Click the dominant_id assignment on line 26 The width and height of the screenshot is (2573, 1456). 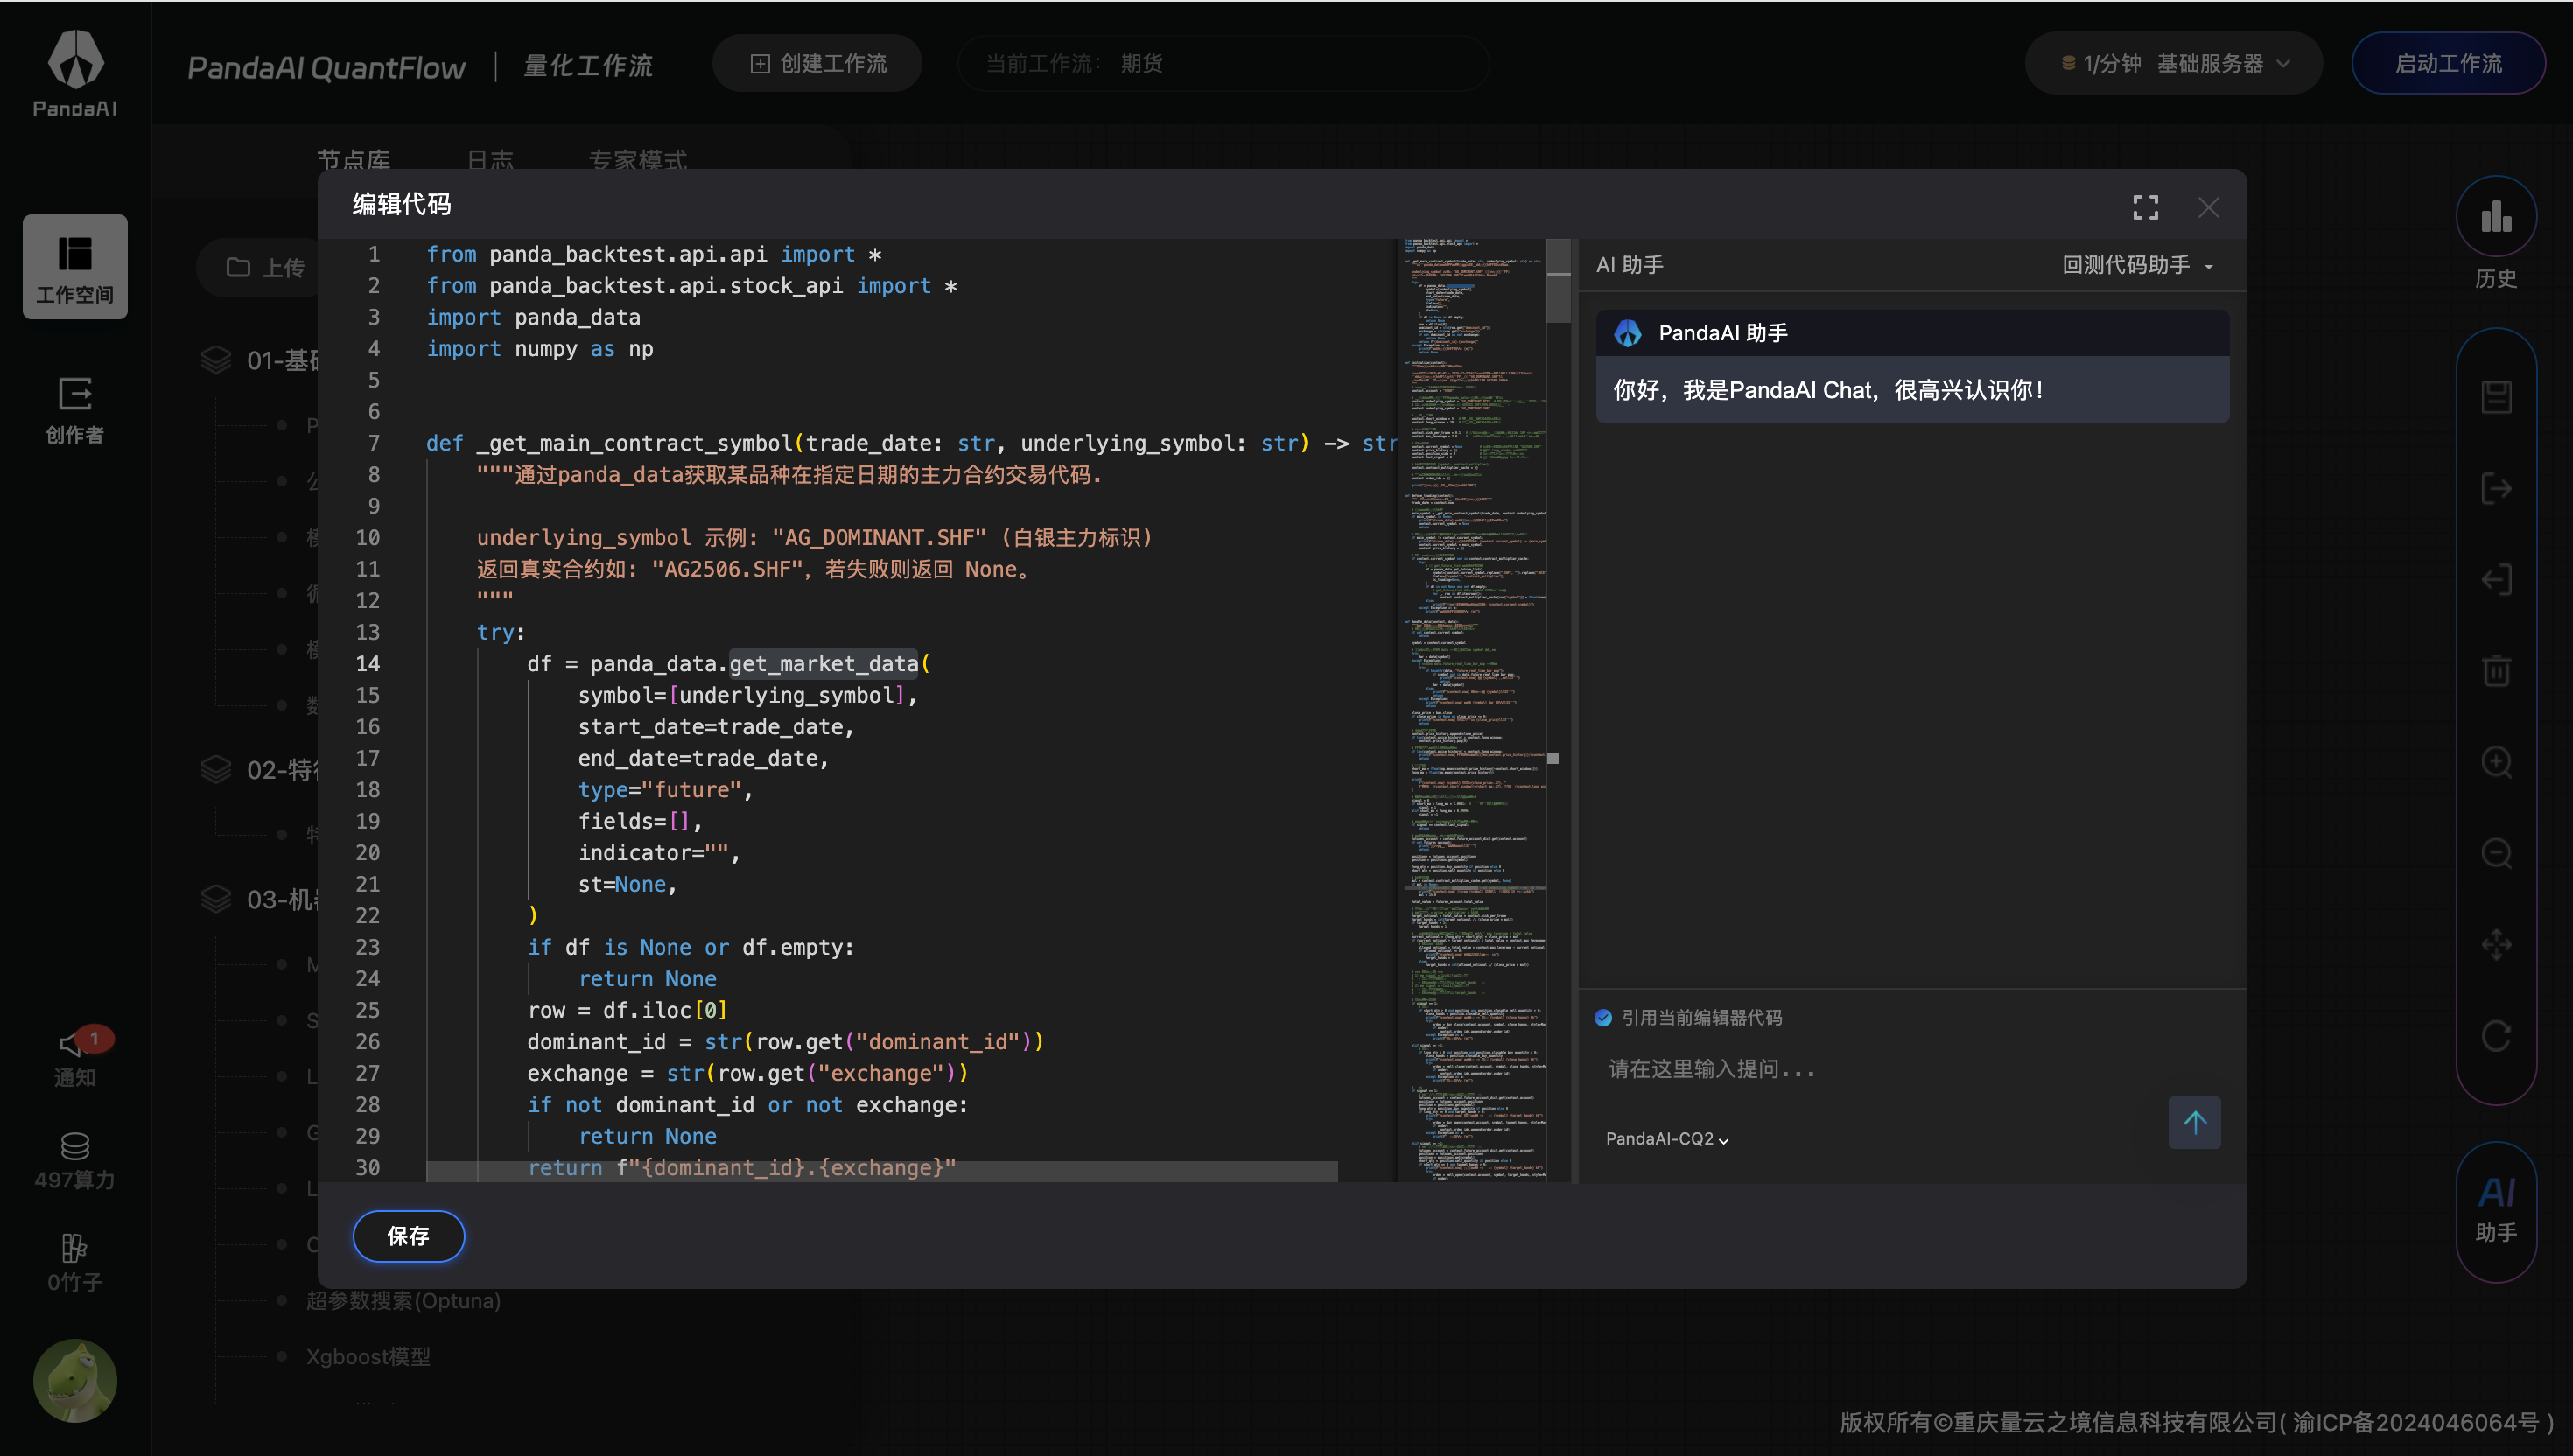click(x=785, y=1041)
